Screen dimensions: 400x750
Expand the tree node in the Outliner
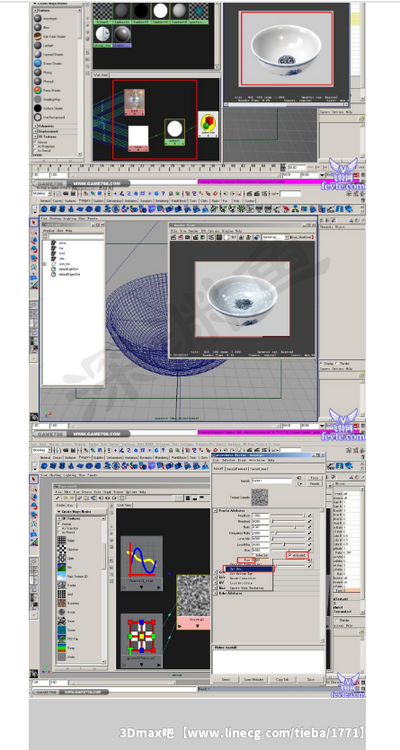(x=45, y=264)
